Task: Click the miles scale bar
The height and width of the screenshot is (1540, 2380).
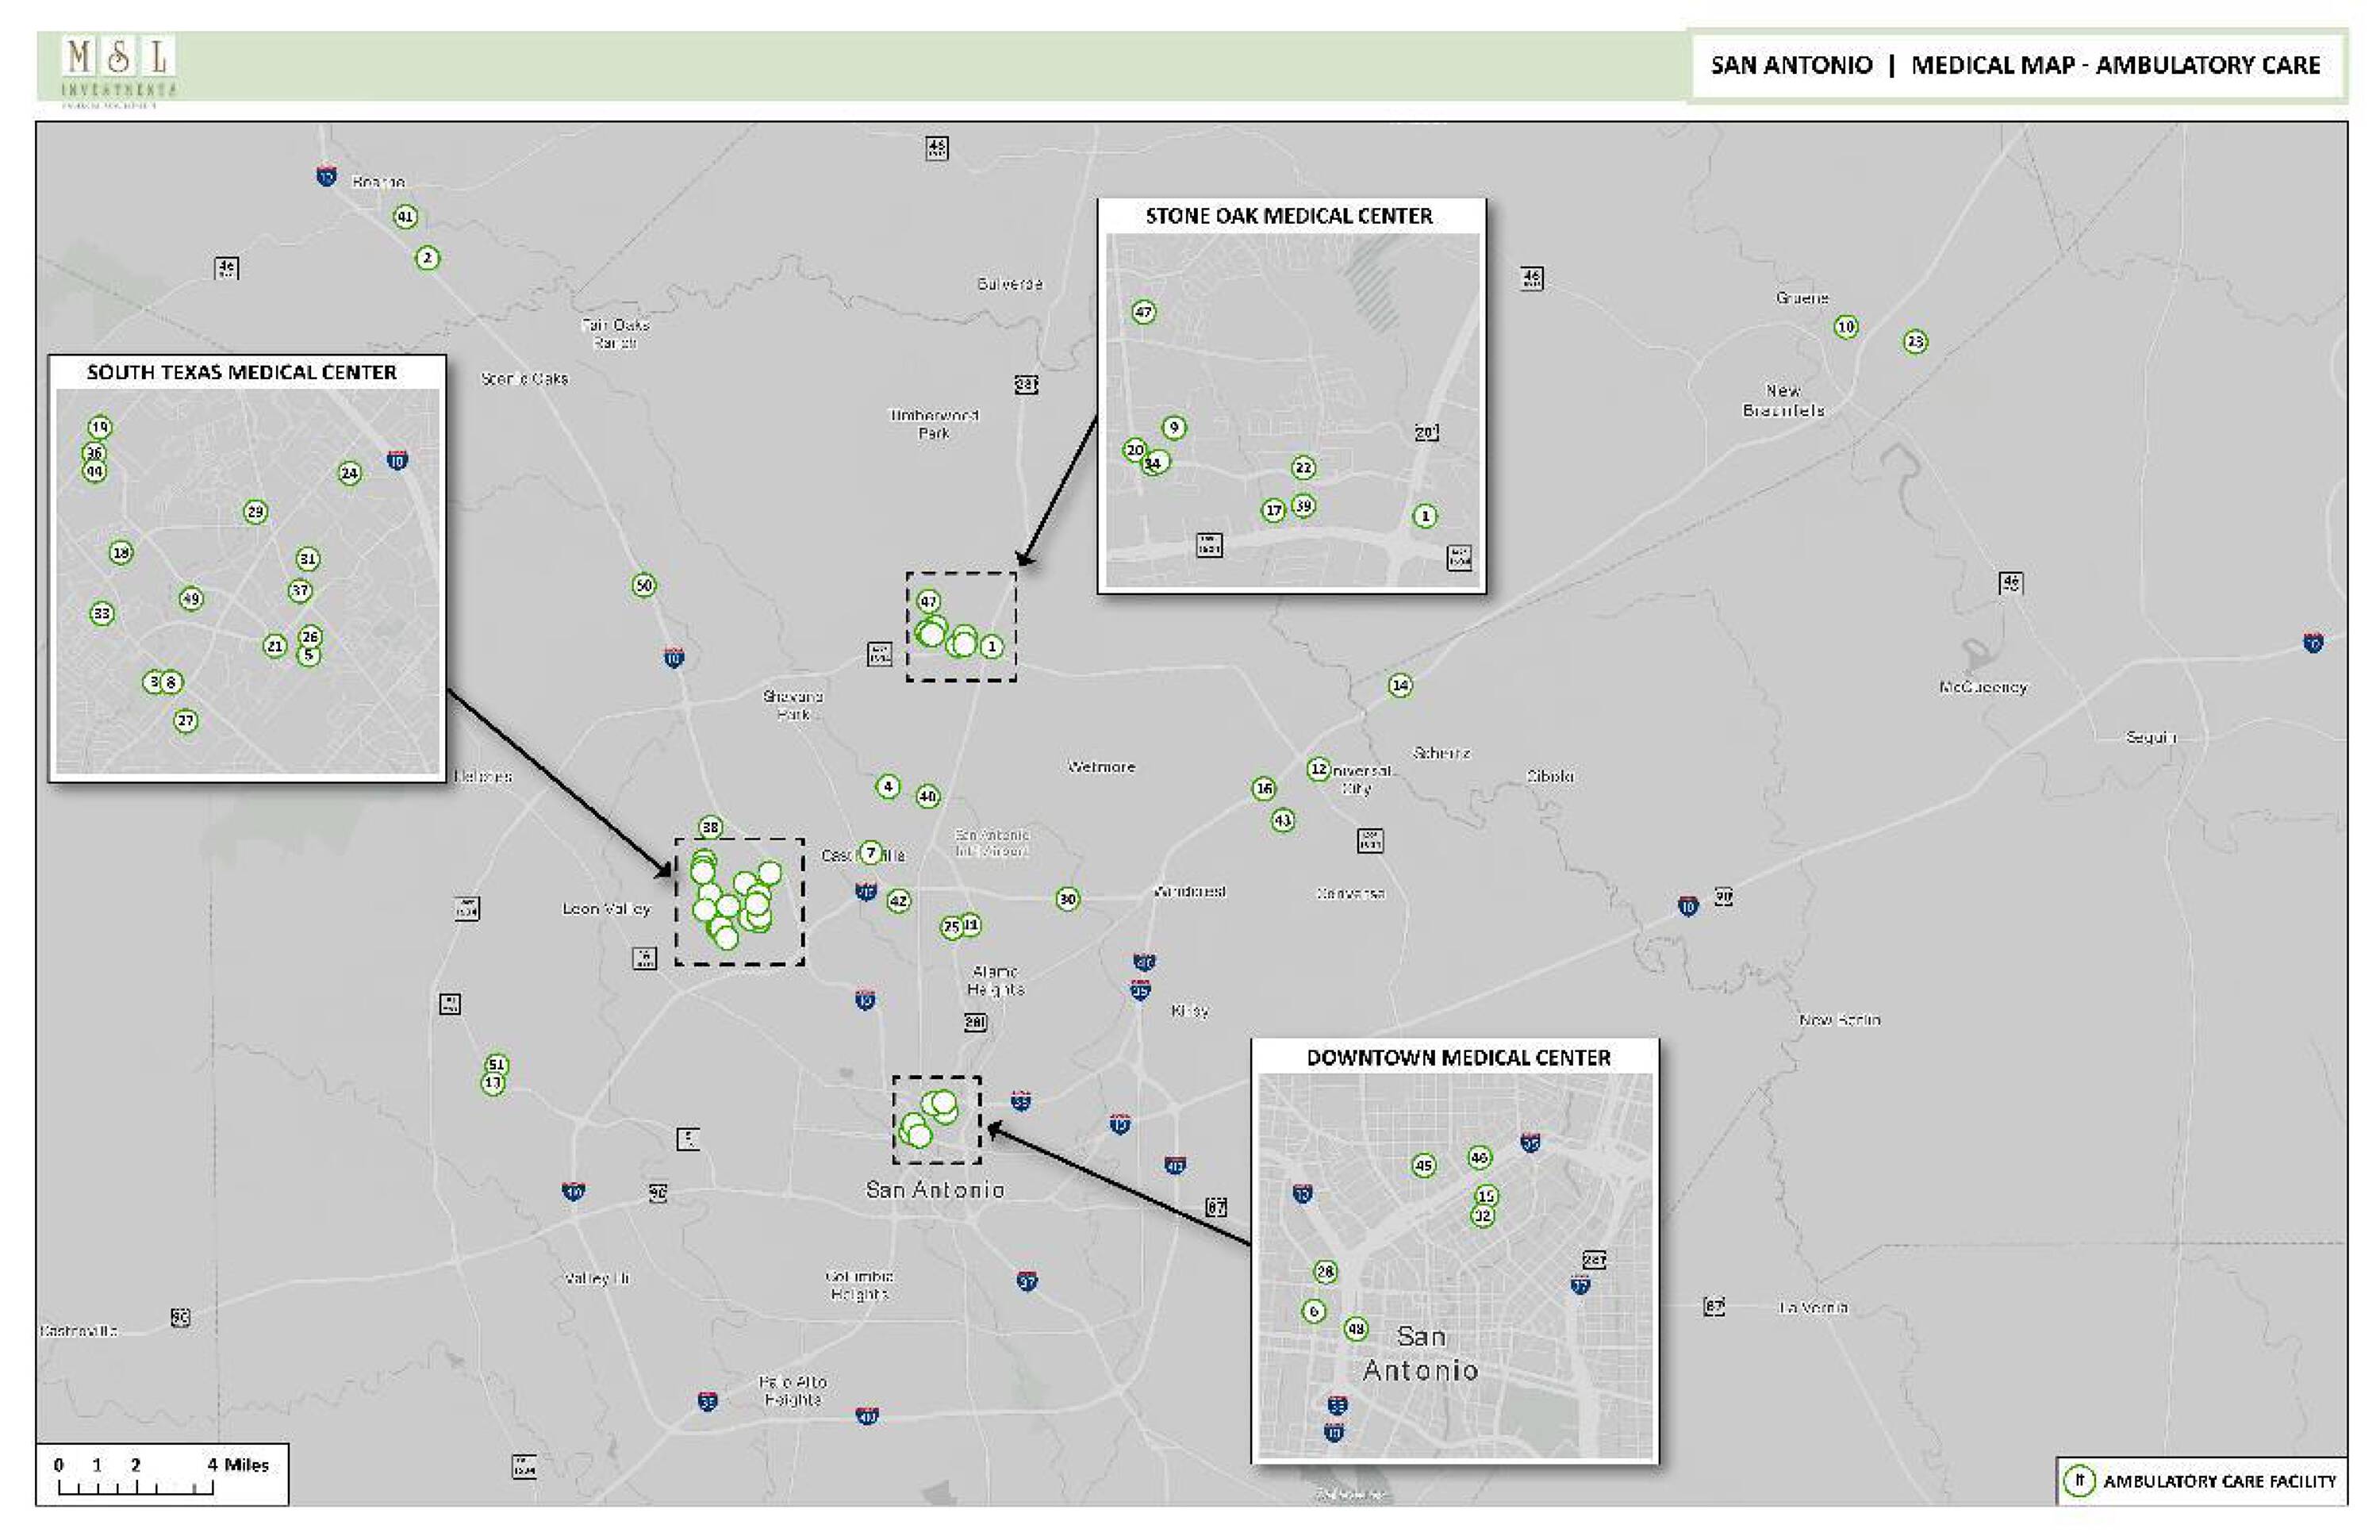Action: point(135,1488)
